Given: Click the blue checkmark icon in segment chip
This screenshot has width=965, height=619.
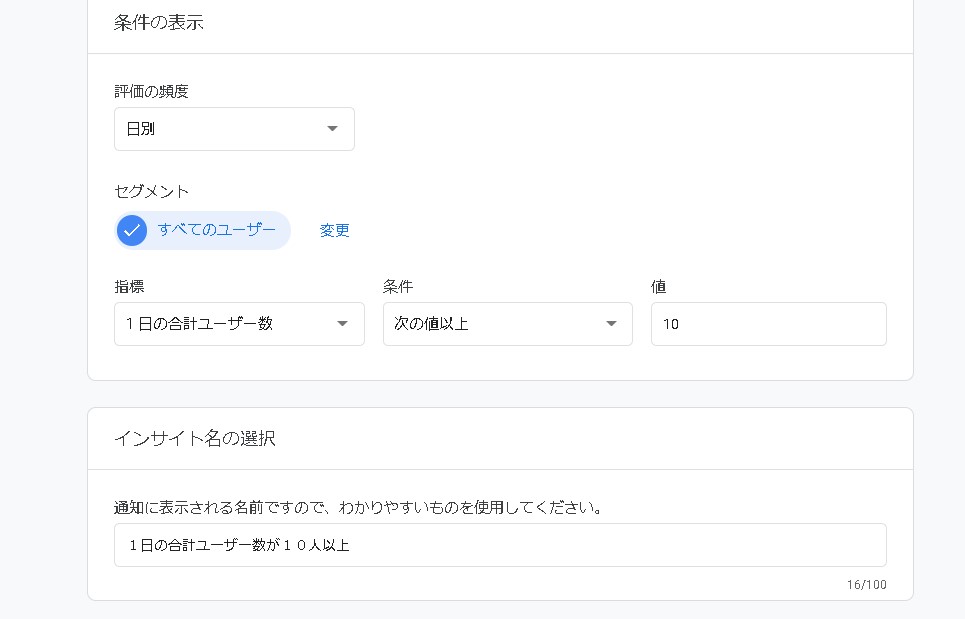Looking at the screenshot, I should click(131, 230).
